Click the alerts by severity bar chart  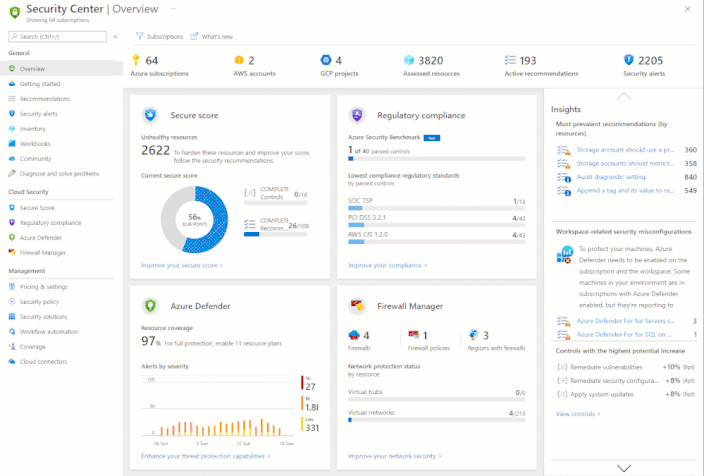218,409
